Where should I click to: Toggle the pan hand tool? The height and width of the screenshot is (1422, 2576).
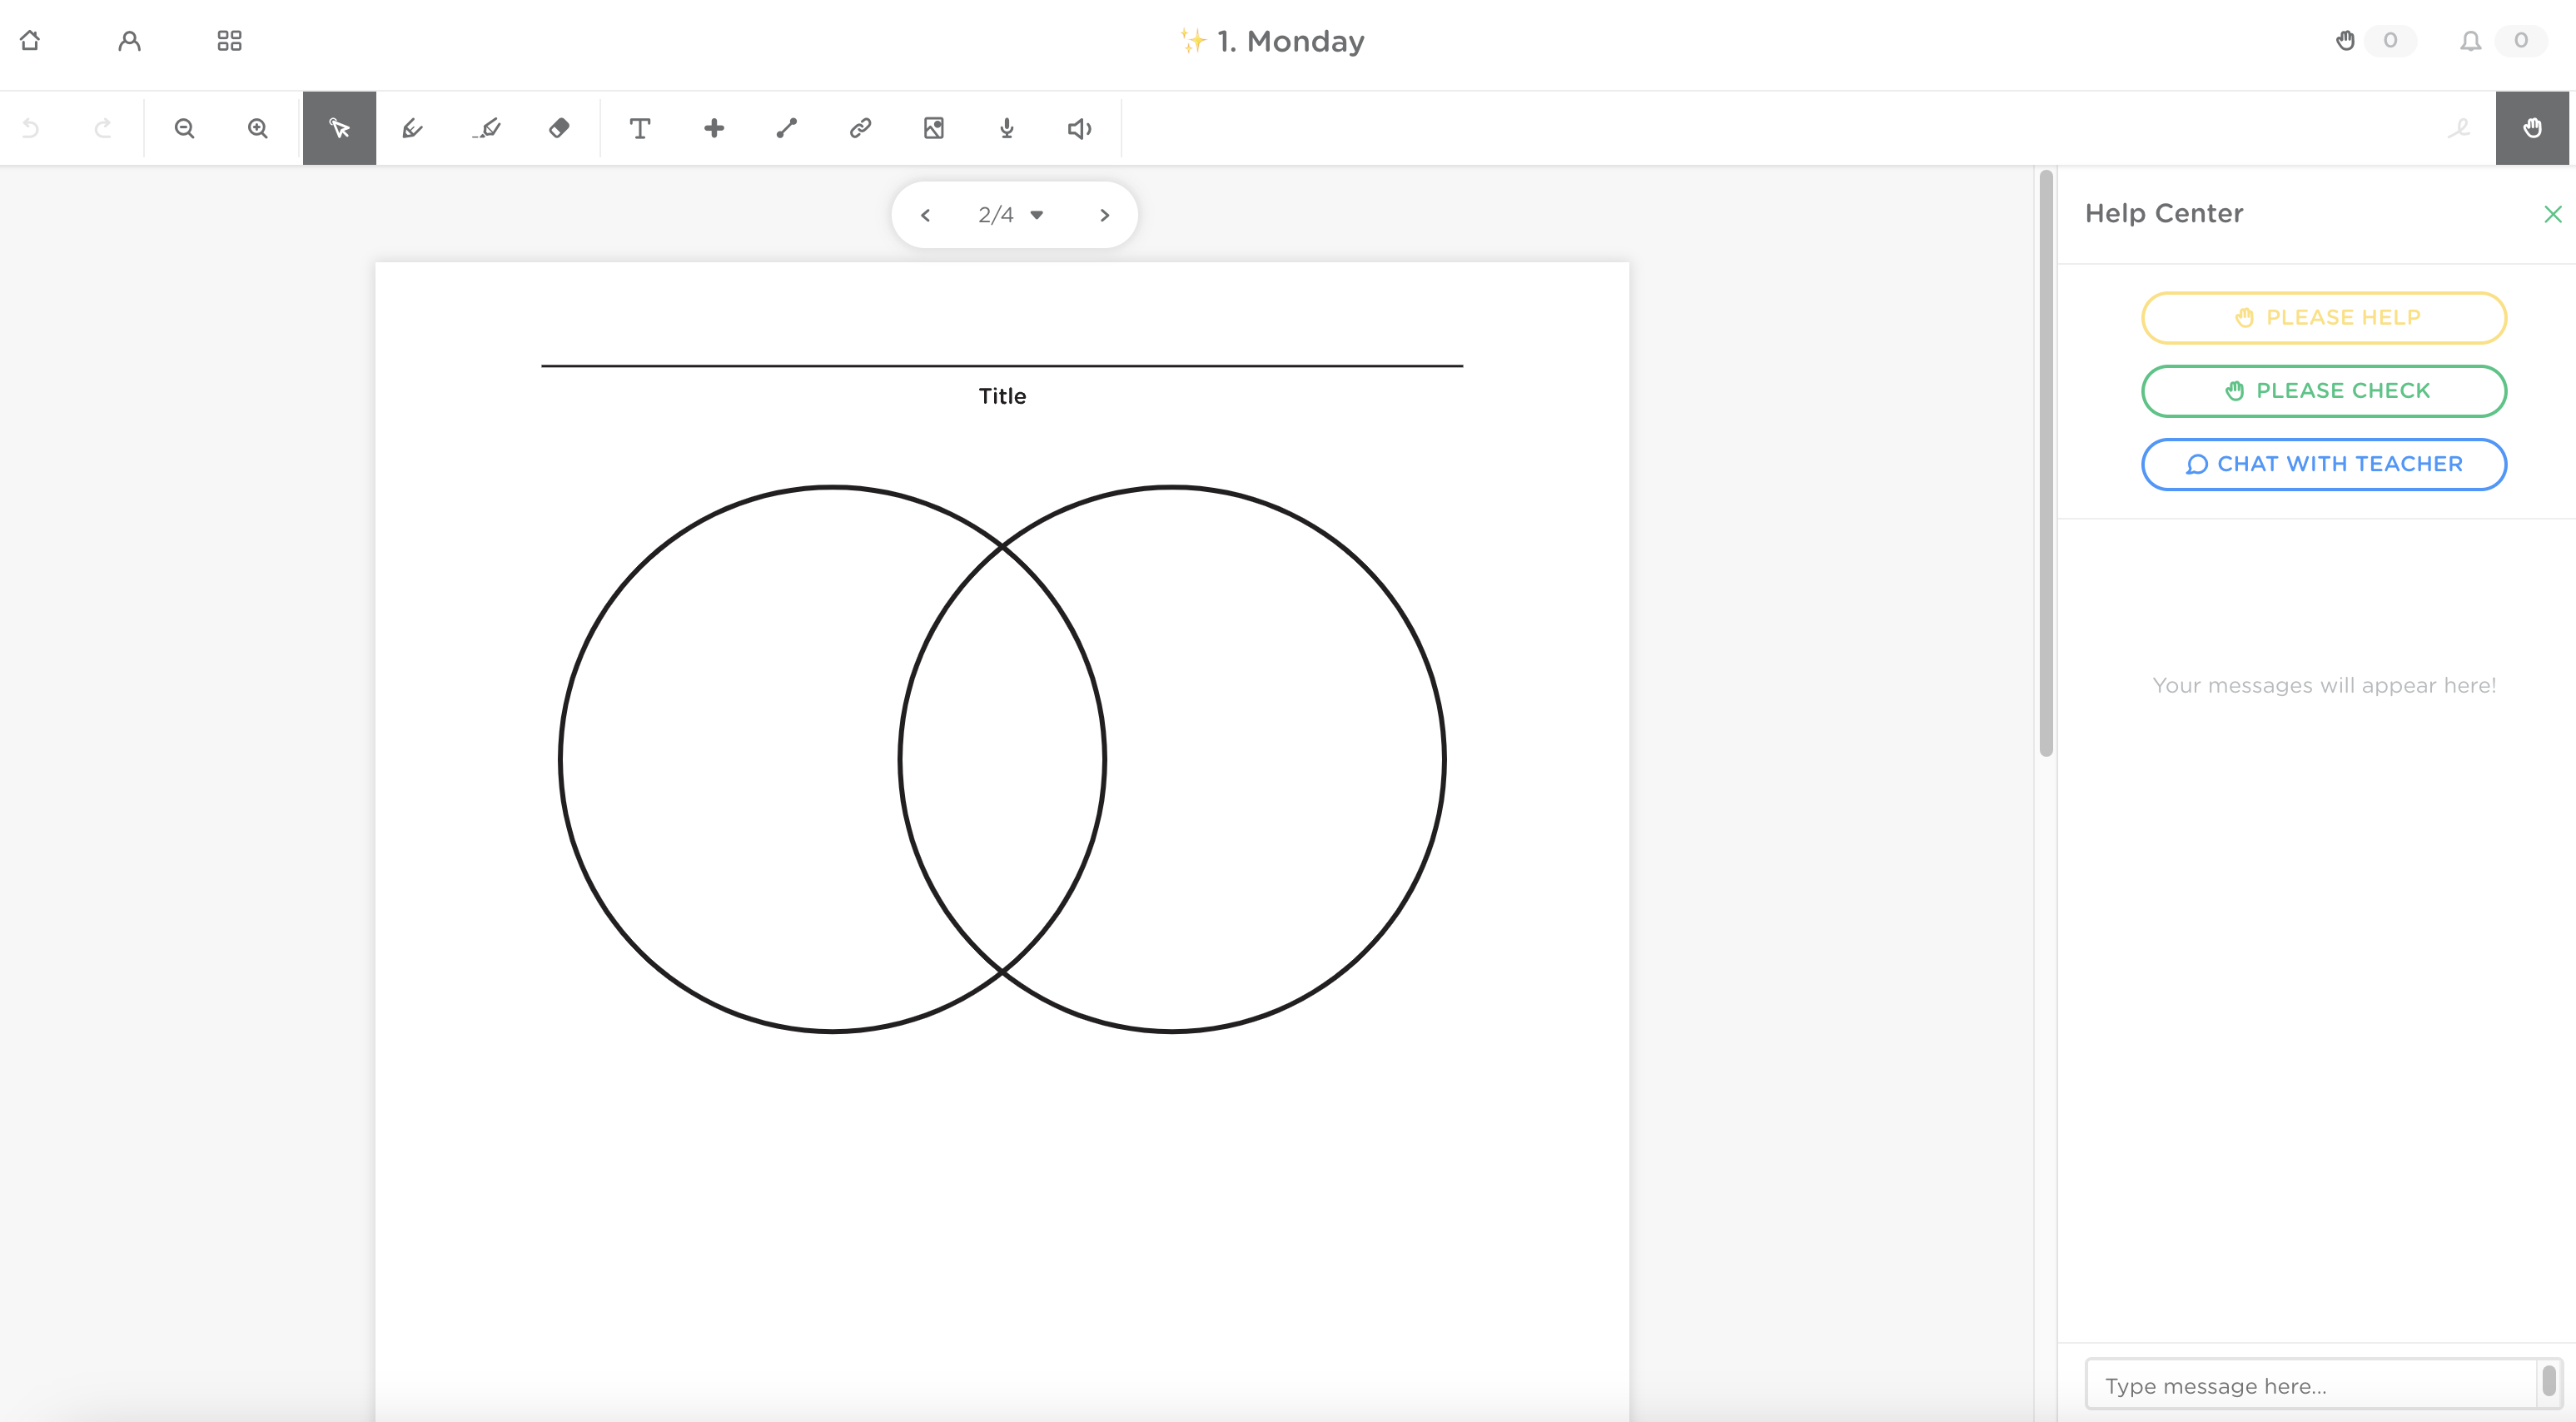point(2532,128)
